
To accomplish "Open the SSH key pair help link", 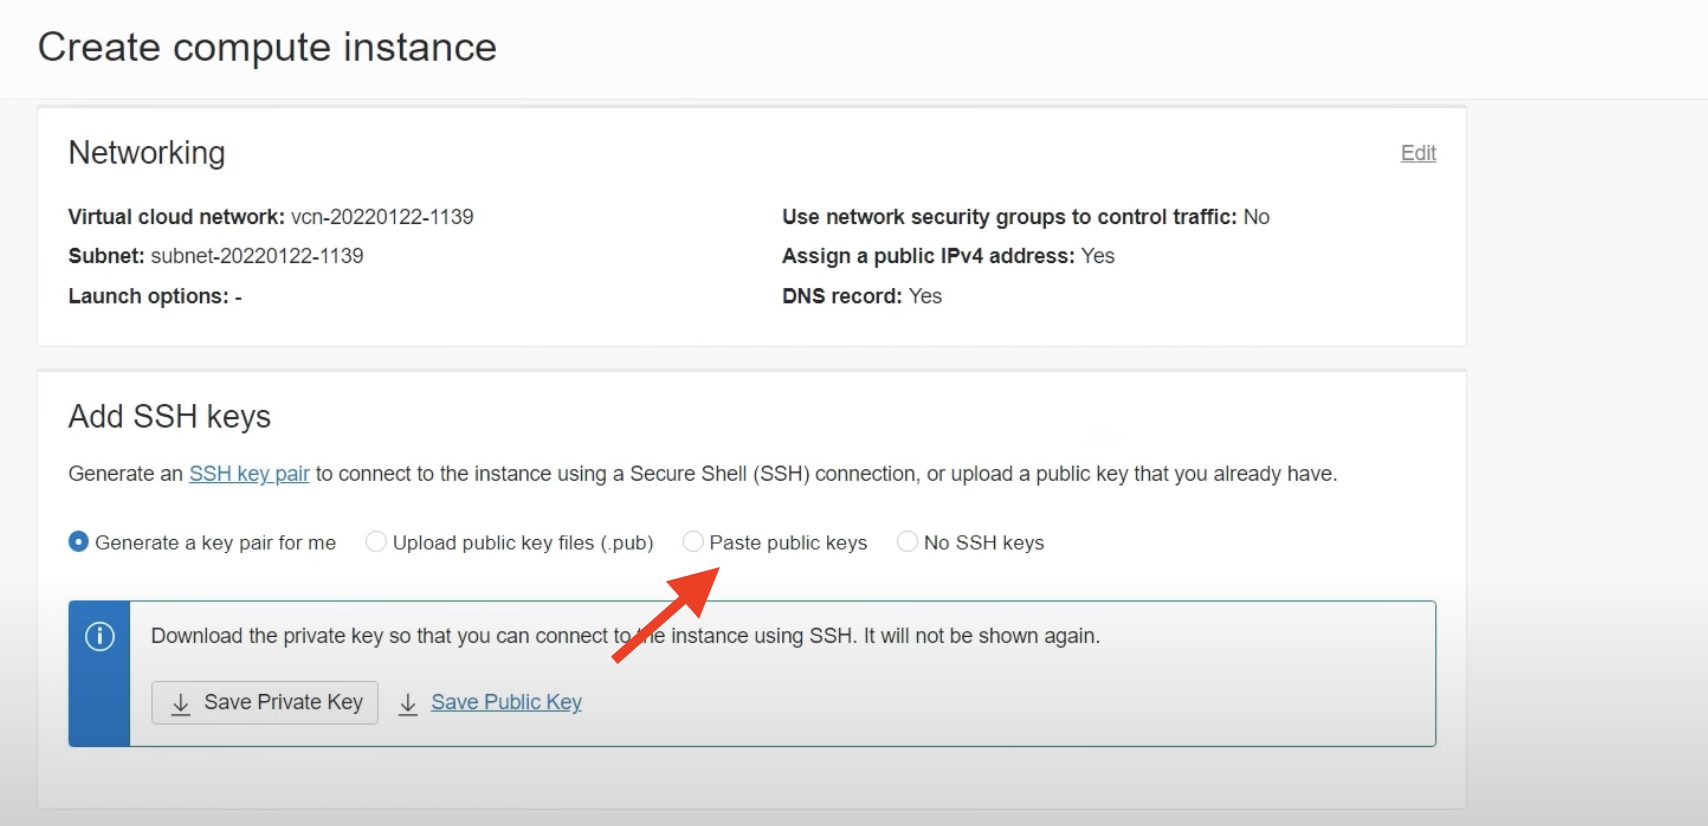I will pyautogui.click(x=249, y=473).
